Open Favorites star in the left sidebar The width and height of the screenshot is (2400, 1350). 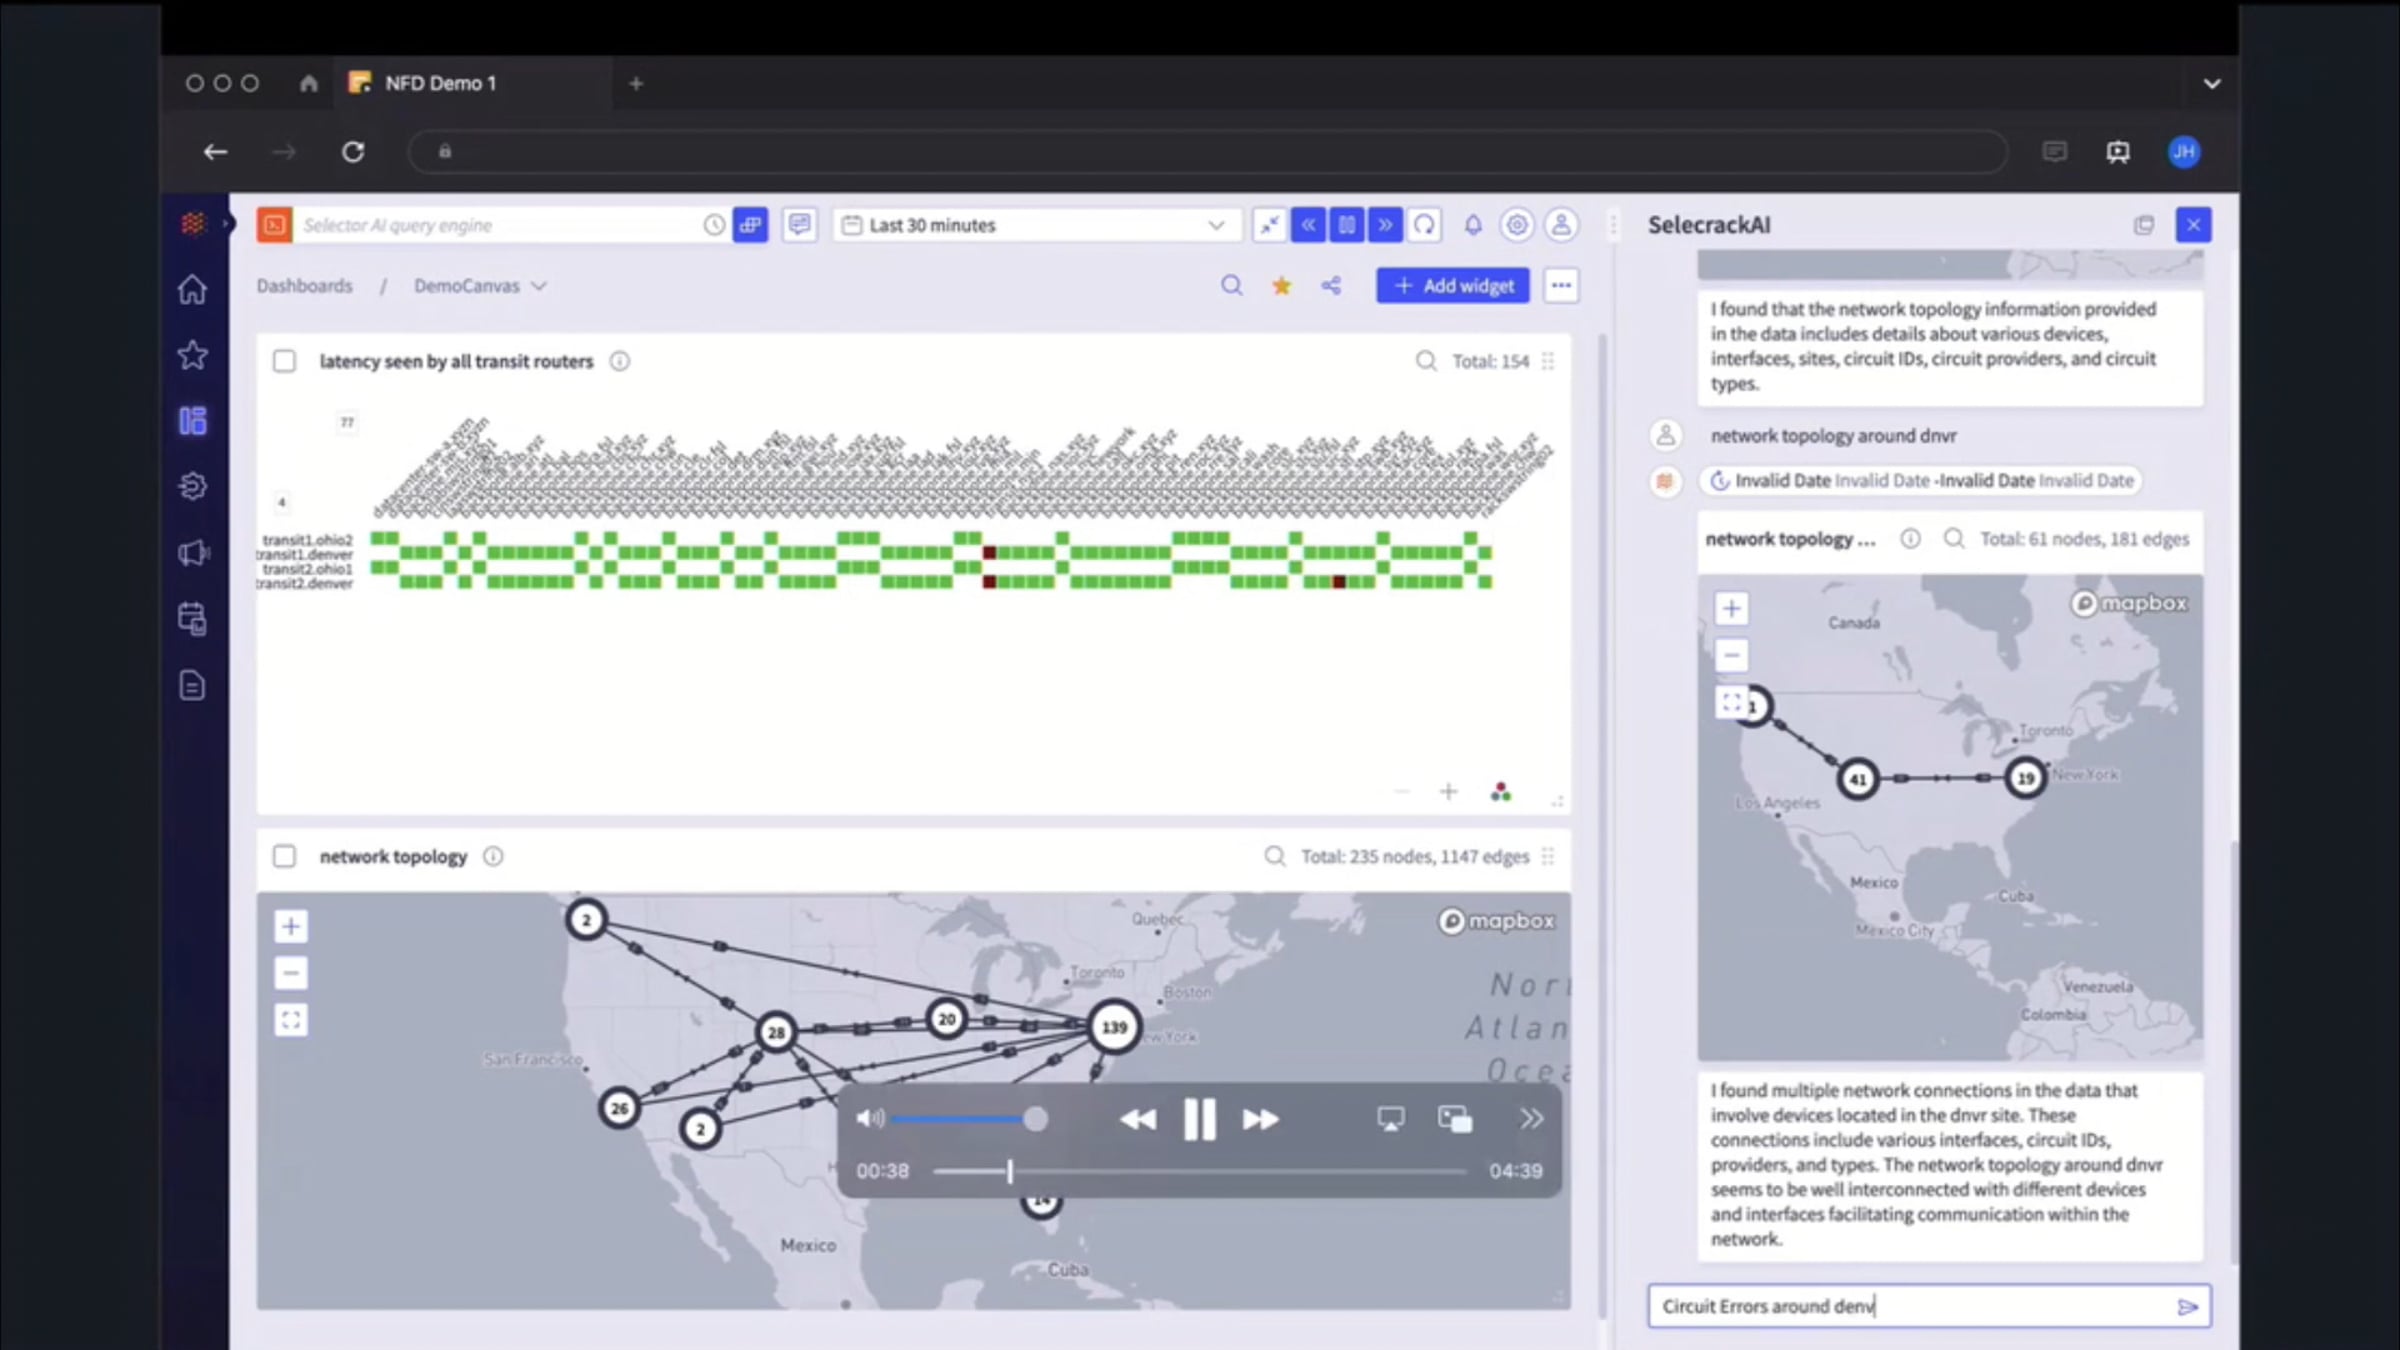pyautogui.click(x=192, y=354)
